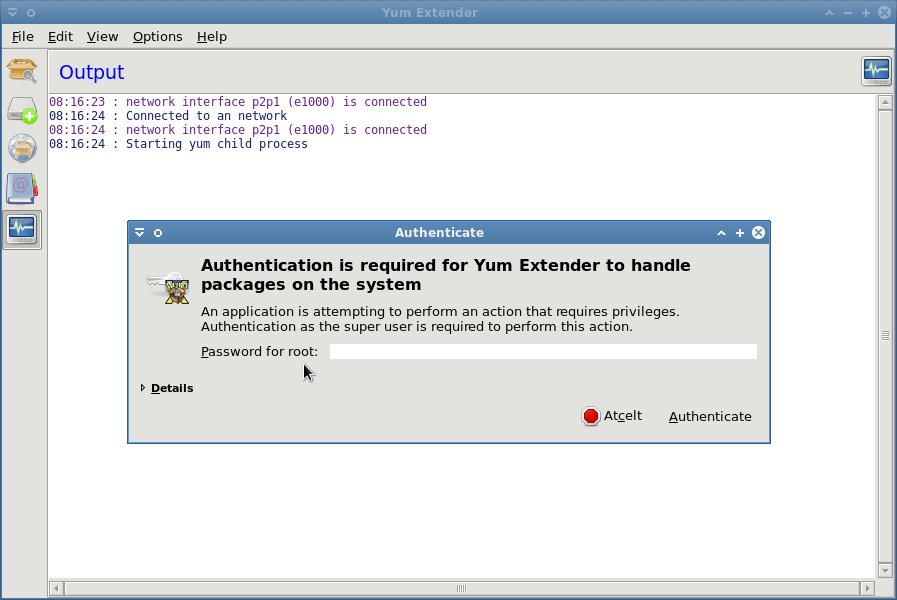Click vertical scrollbar up arrow
This screenshot has width=897, height=600.
click(x=885, y=103)
